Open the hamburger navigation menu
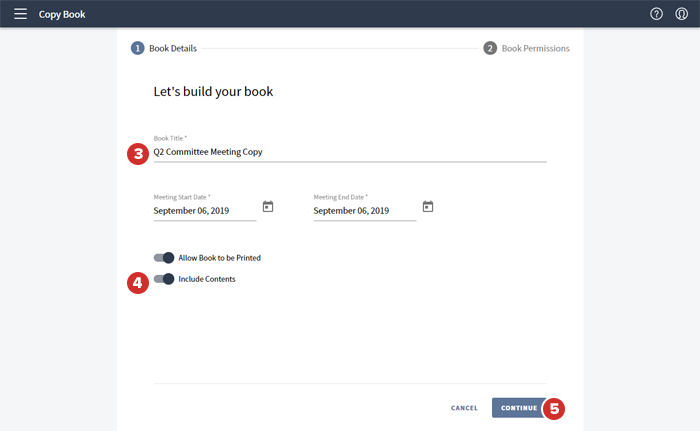Image resolution: width=700 pixels, height=431 pixels. [20, 14]
